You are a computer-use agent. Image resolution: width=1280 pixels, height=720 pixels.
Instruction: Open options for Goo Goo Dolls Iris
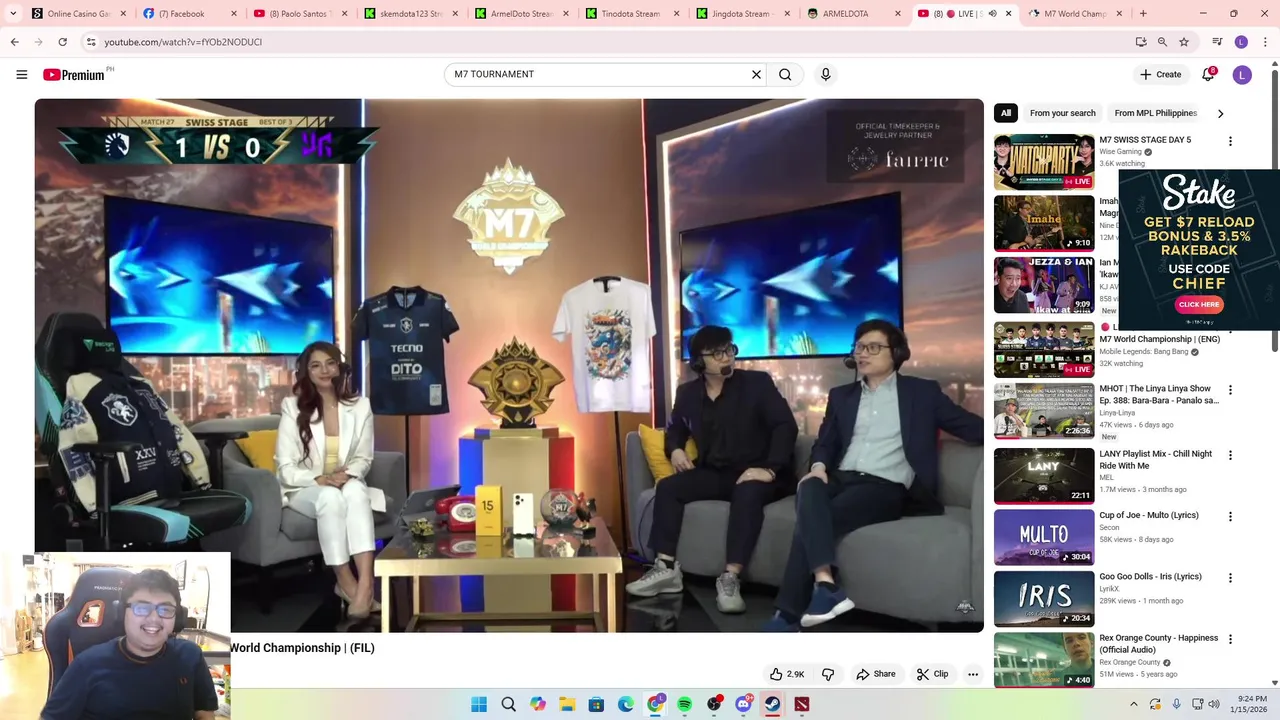(1230, 578)
